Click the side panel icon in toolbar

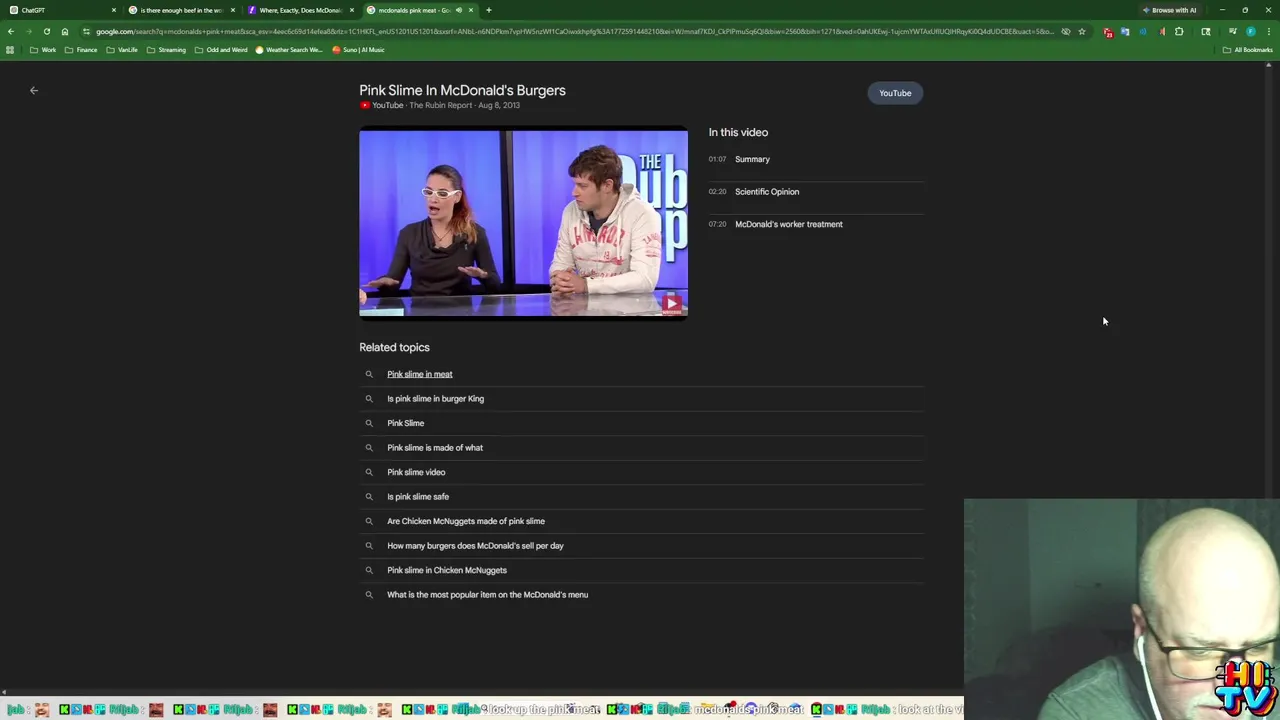[1206, 32]
